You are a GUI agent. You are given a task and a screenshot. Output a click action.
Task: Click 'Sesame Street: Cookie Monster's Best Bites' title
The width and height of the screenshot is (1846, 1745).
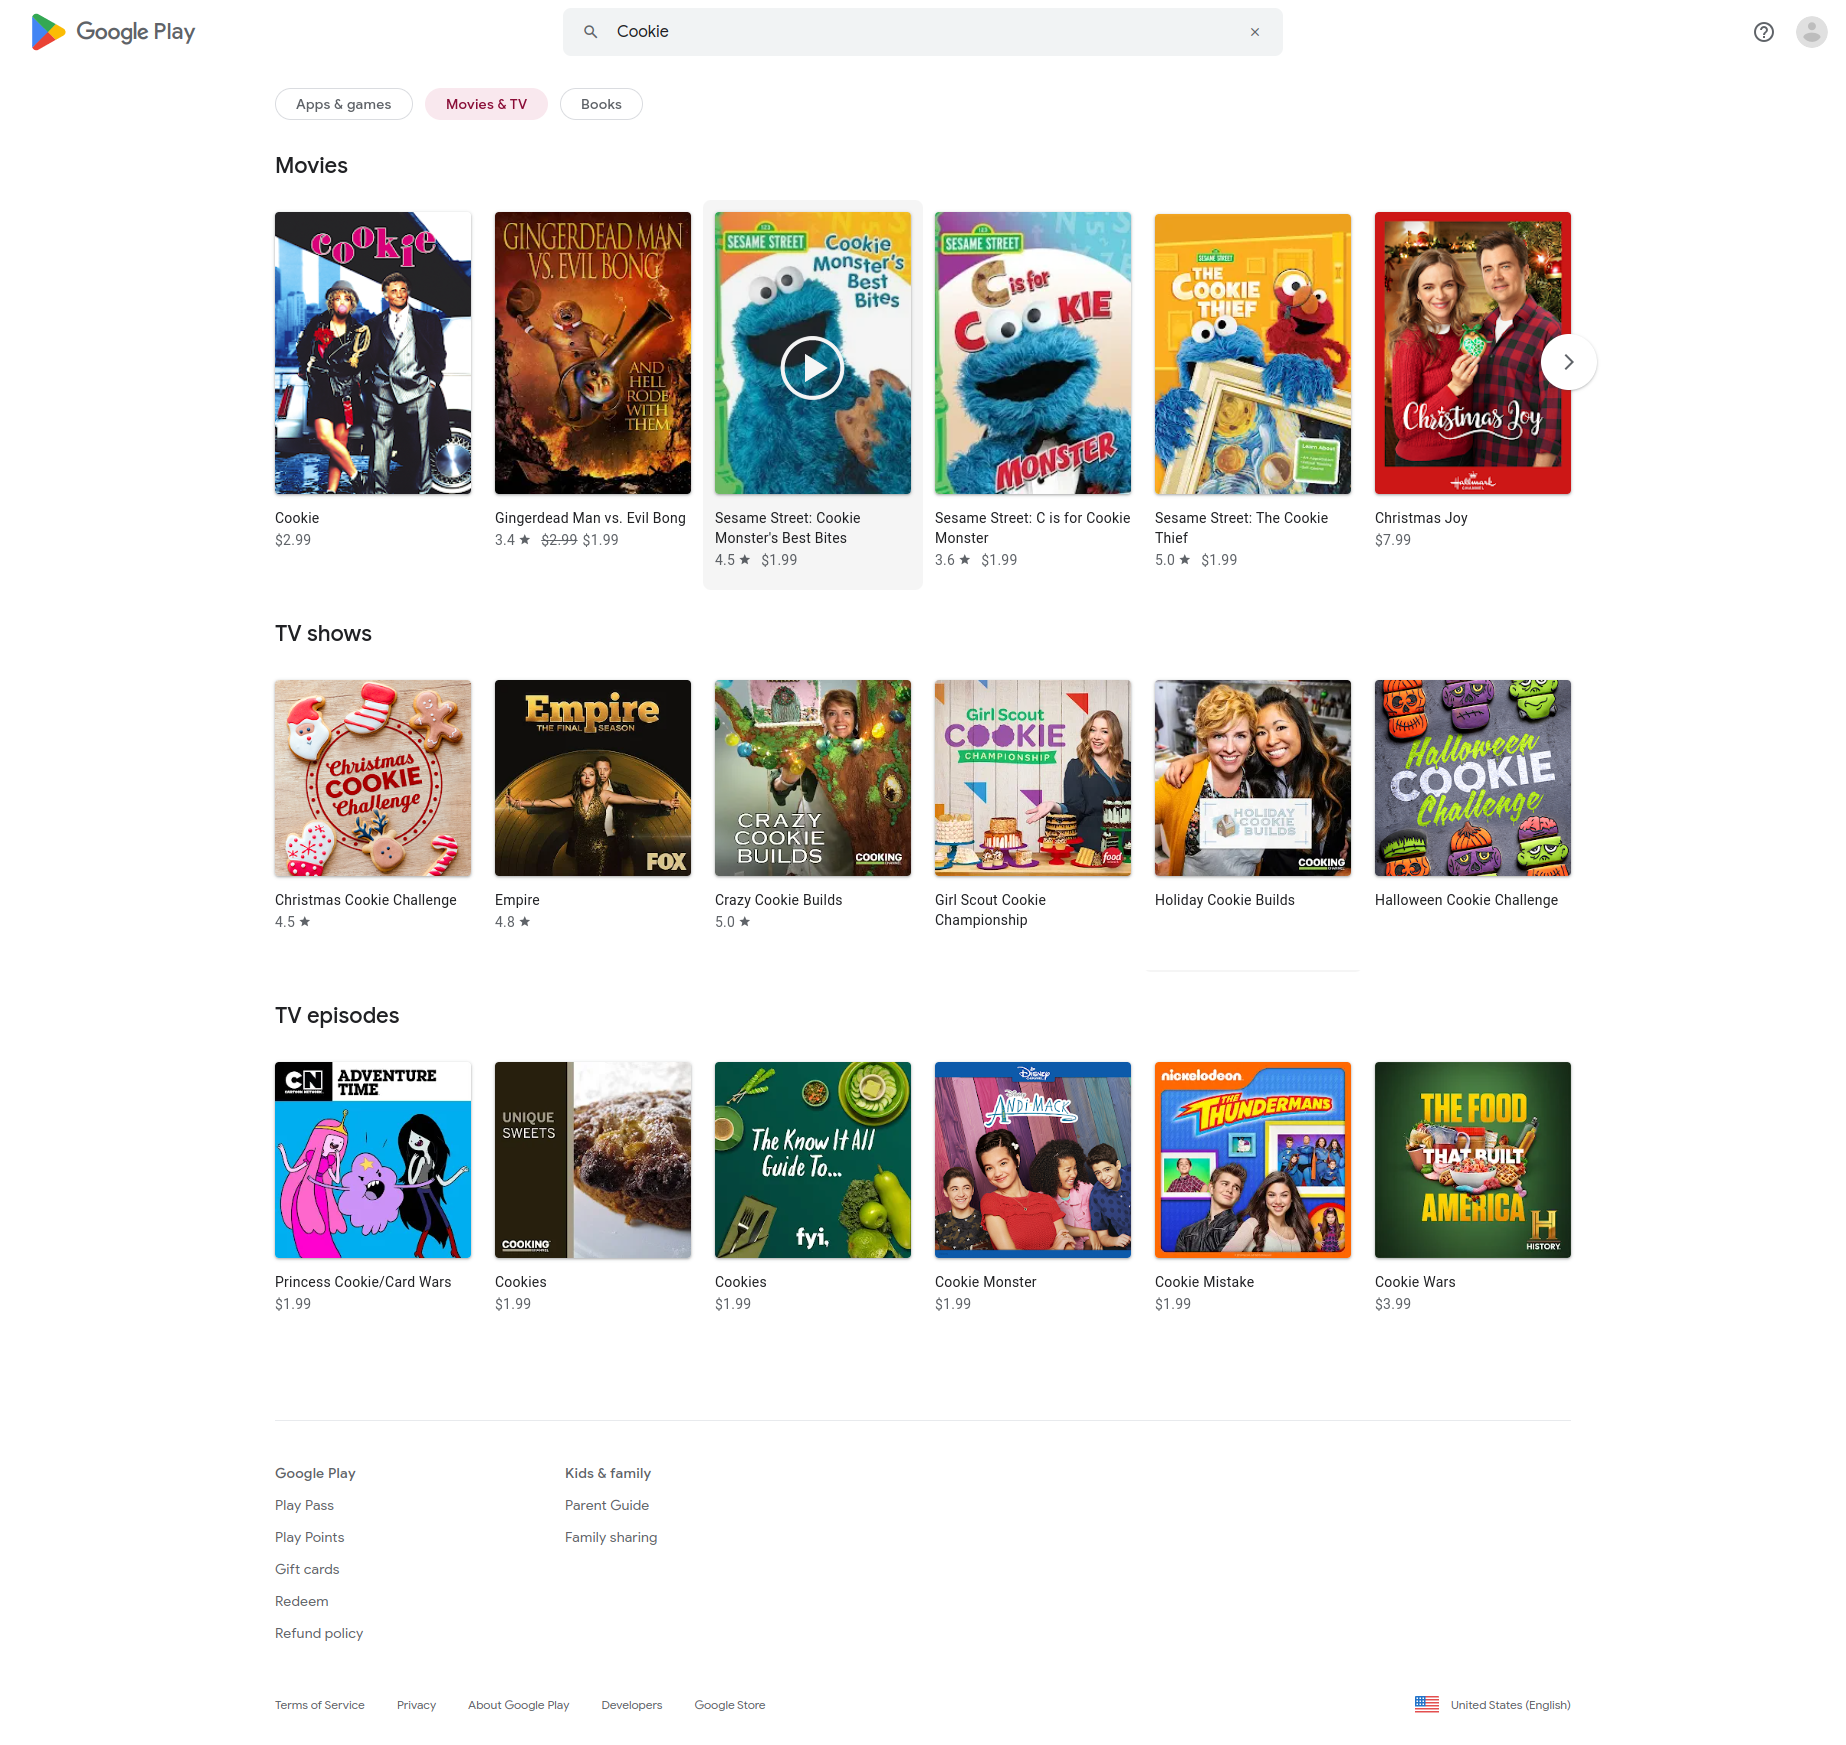click(788, 528)
